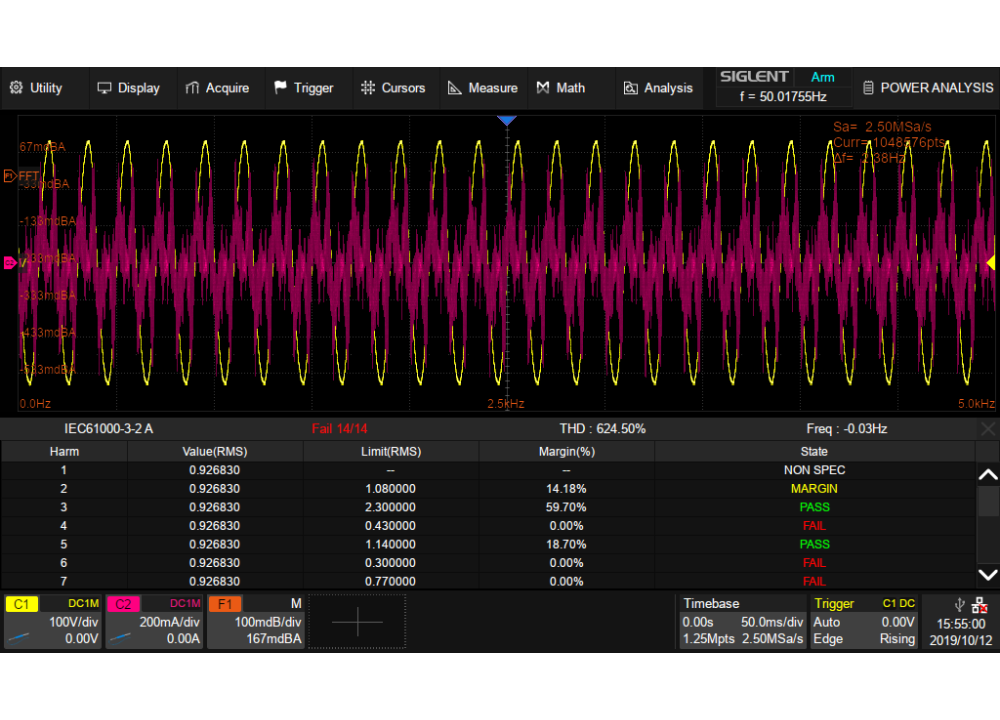Toggle channel C1 settings box
Image resolution: width=1000 pixels, height=720 pixels.
pyautogui.click(x=53, y=621)
